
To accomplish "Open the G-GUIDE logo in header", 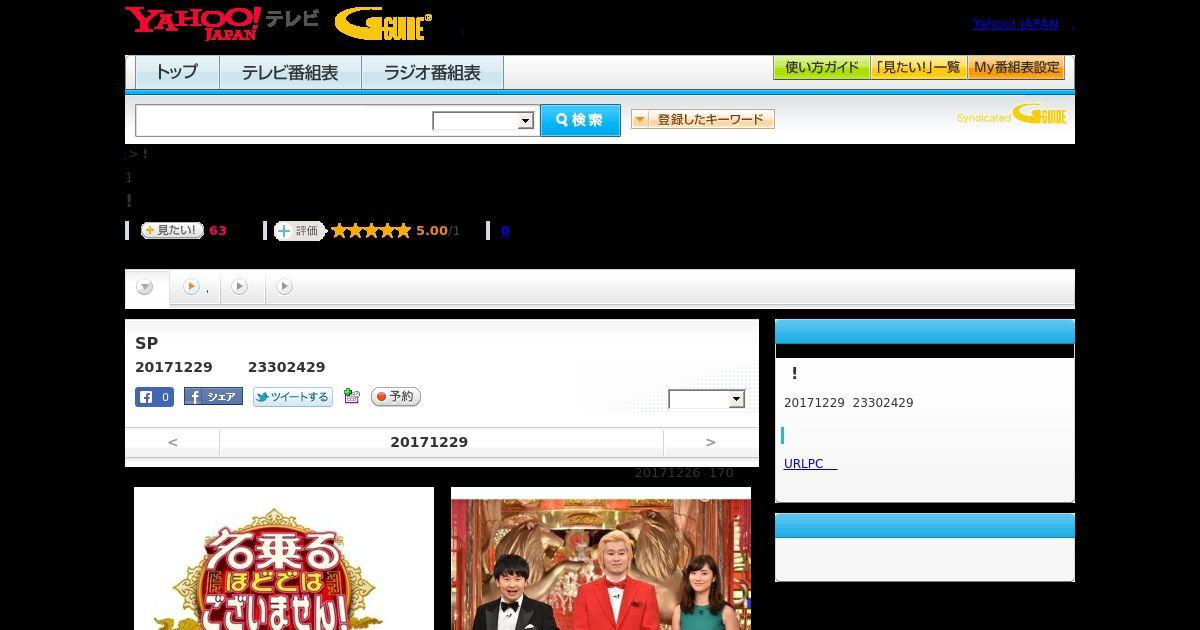I will coord(383,24).
